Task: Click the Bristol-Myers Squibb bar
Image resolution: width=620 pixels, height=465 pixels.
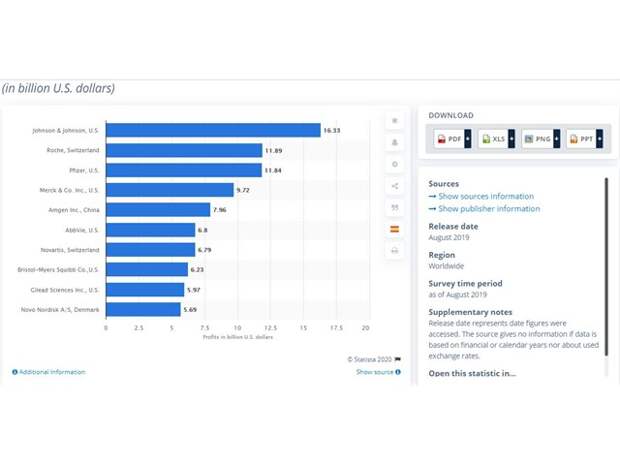Action: click(147, 269)
